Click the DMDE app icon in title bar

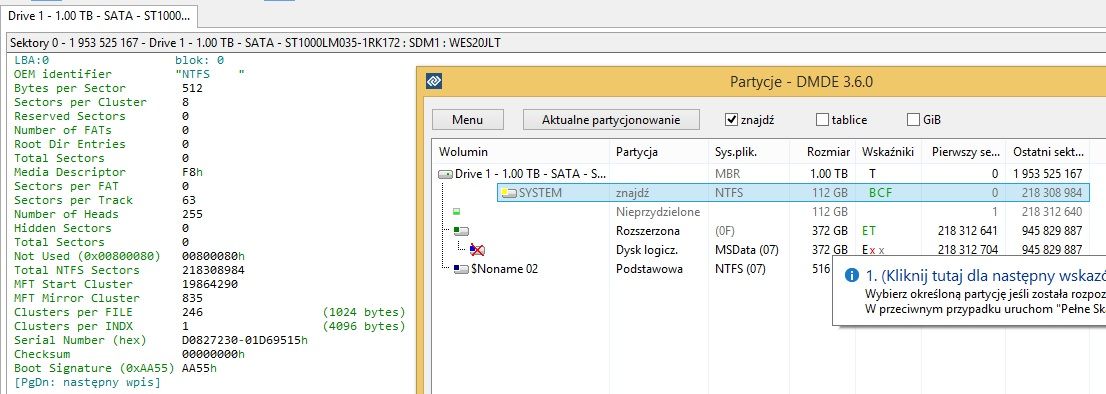[434, 82]
